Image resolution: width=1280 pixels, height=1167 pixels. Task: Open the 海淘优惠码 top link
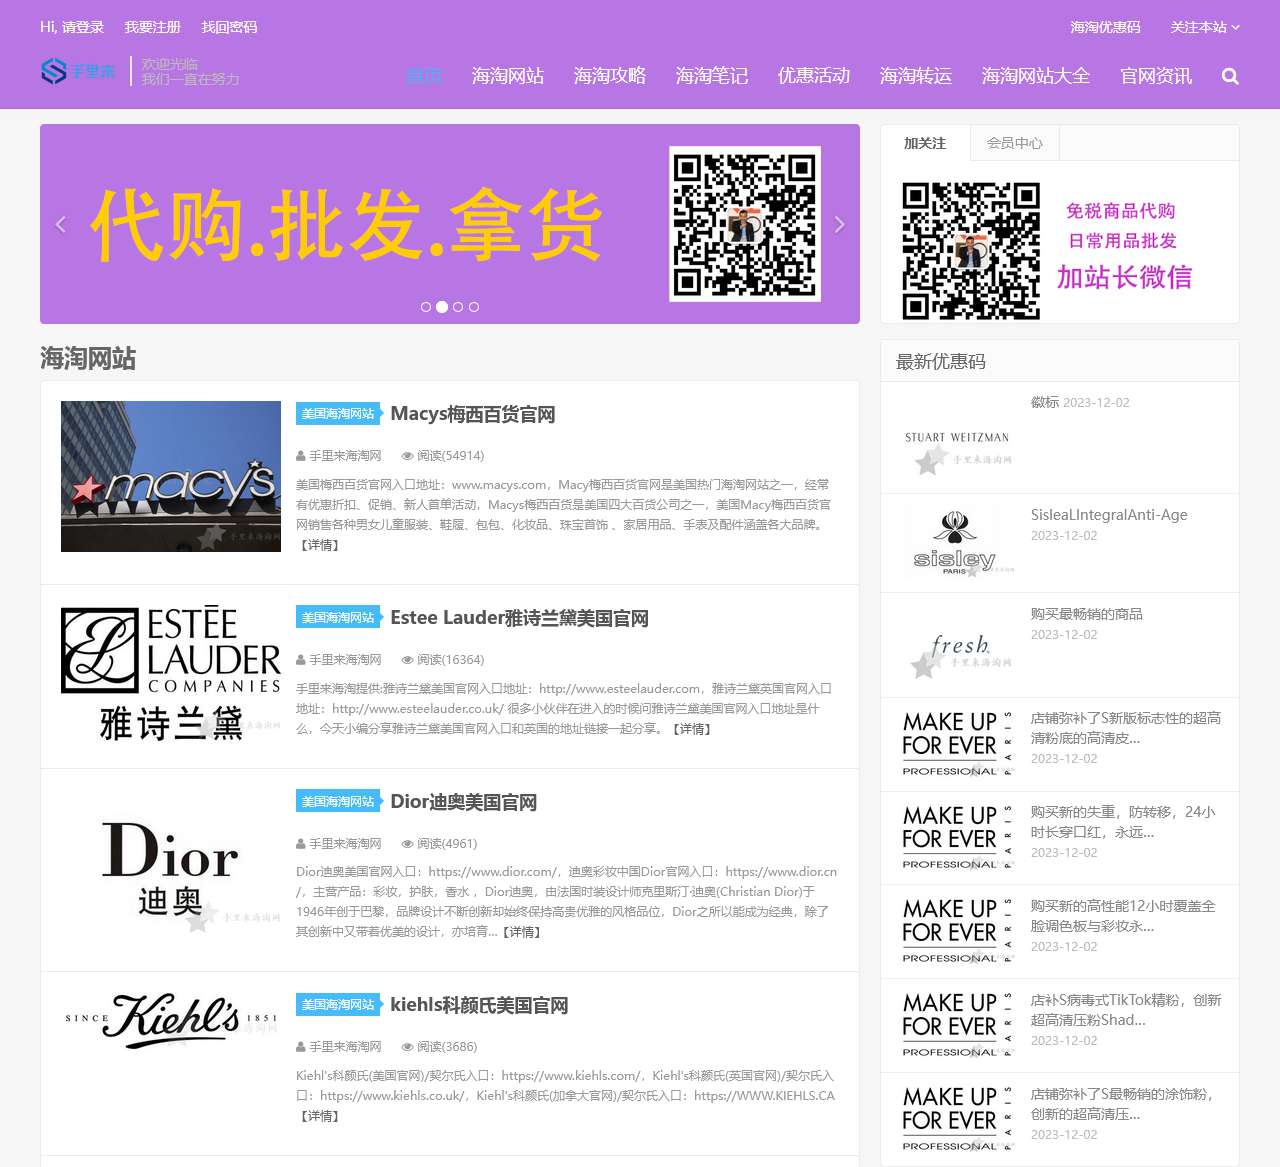coord(1105,27)
